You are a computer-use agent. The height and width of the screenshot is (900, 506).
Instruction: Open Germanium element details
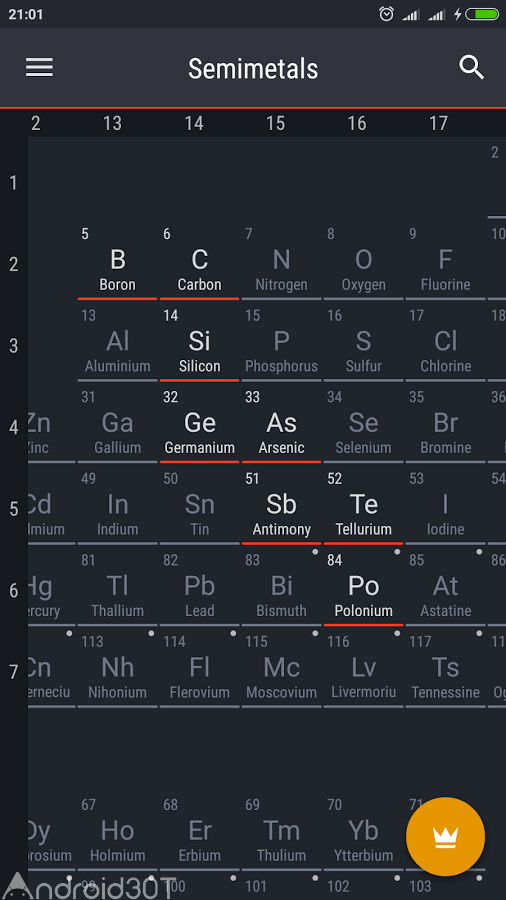200,422
